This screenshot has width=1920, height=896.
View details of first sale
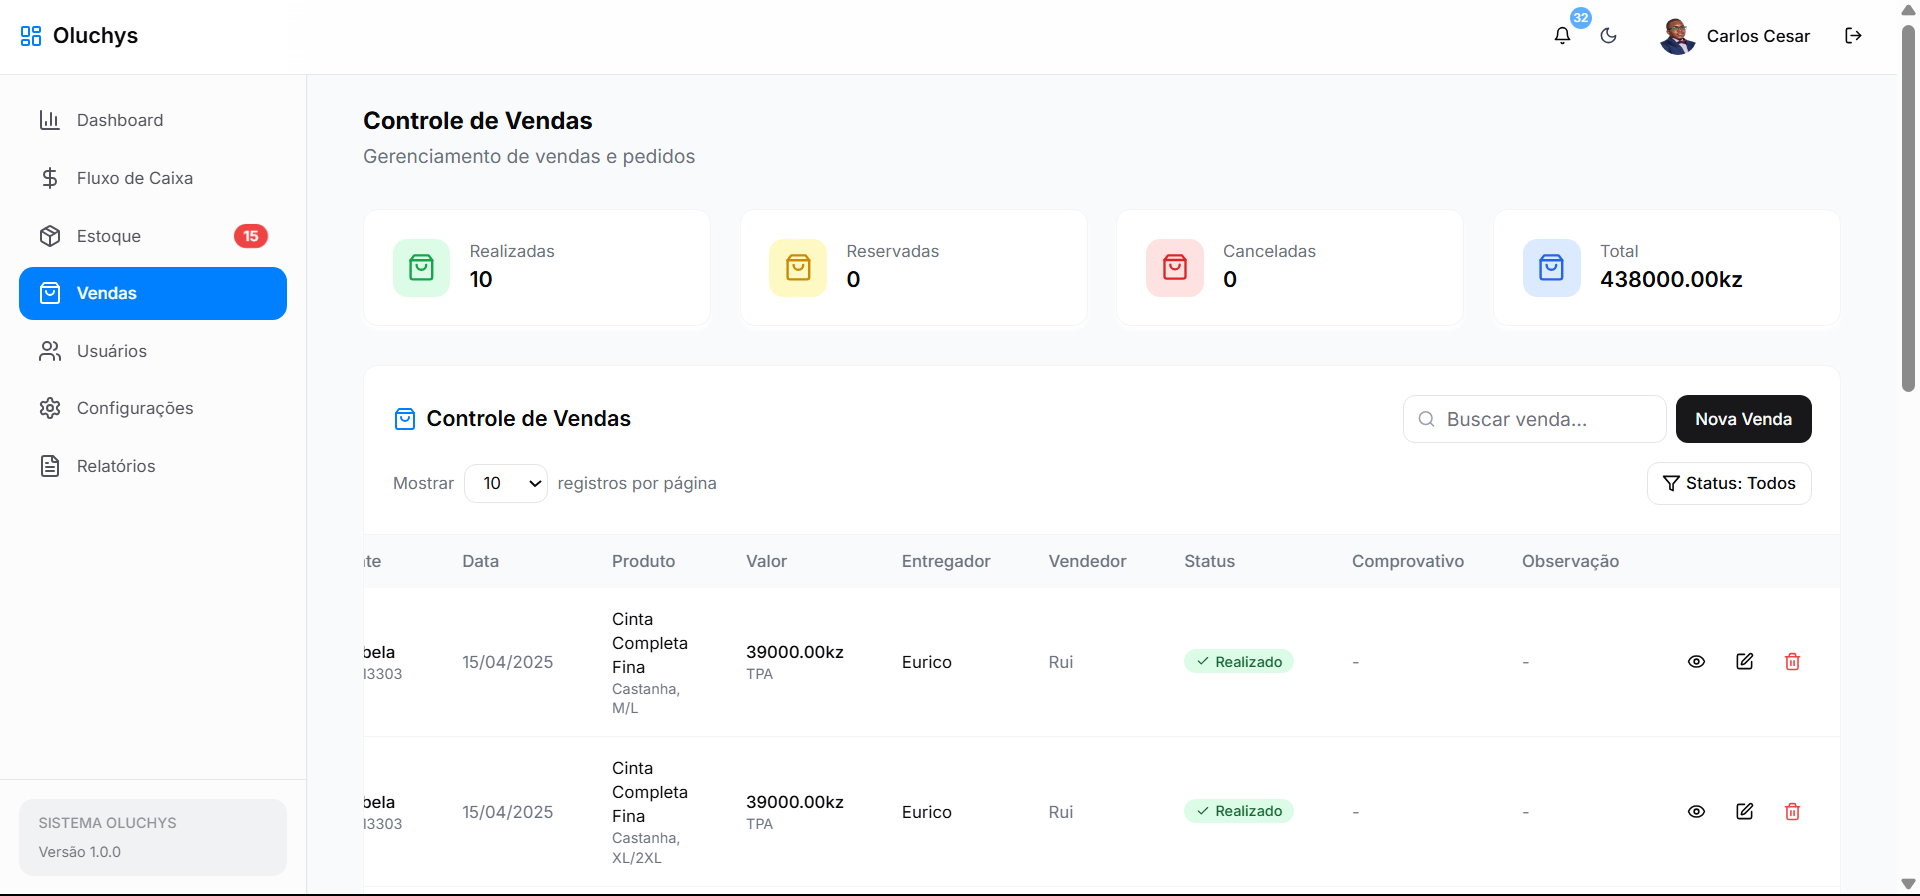click(x=1696, y=662)
